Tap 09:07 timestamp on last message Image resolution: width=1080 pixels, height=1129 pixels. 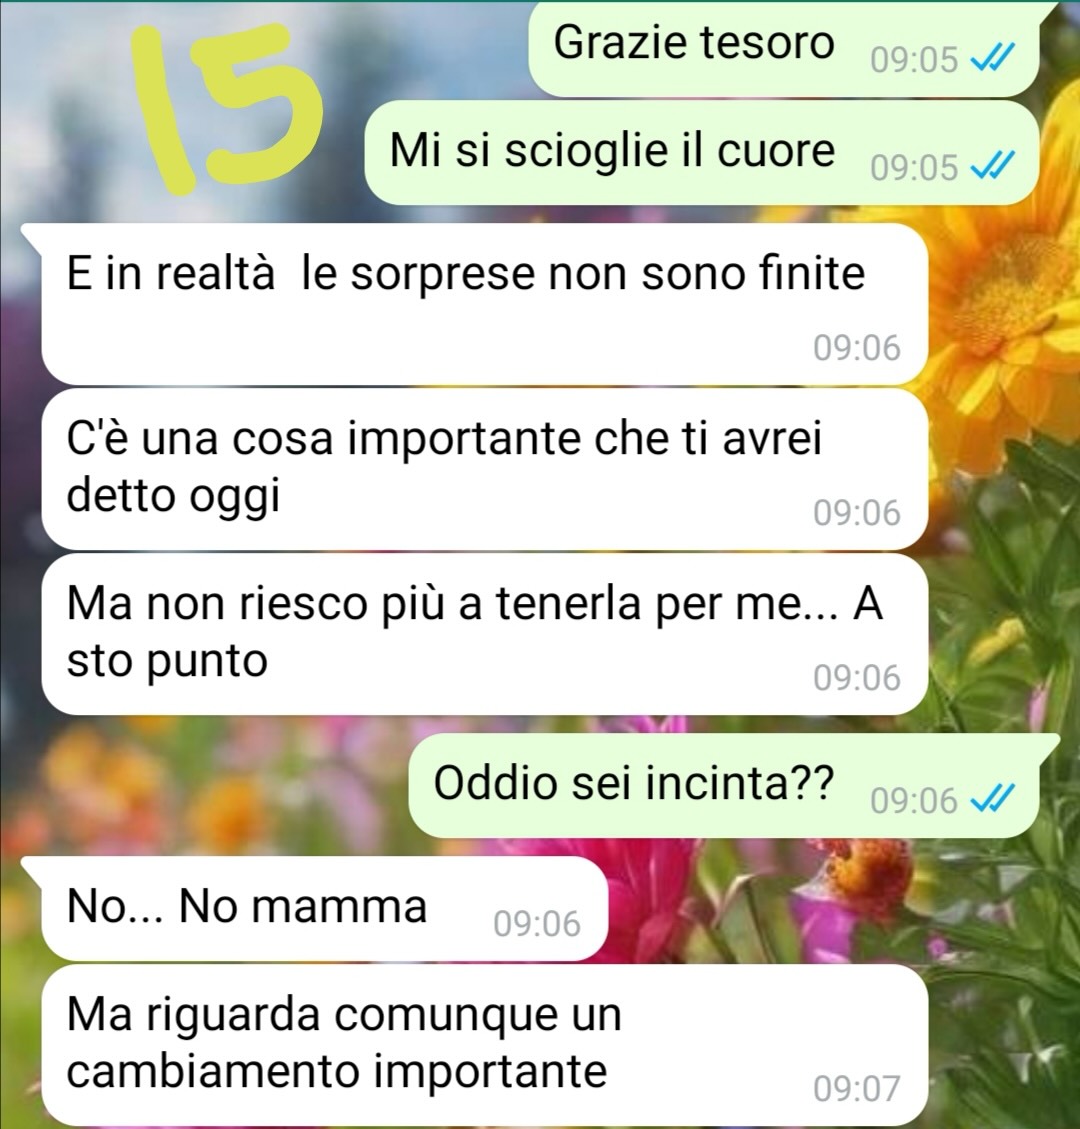[x=857, y=1088]
